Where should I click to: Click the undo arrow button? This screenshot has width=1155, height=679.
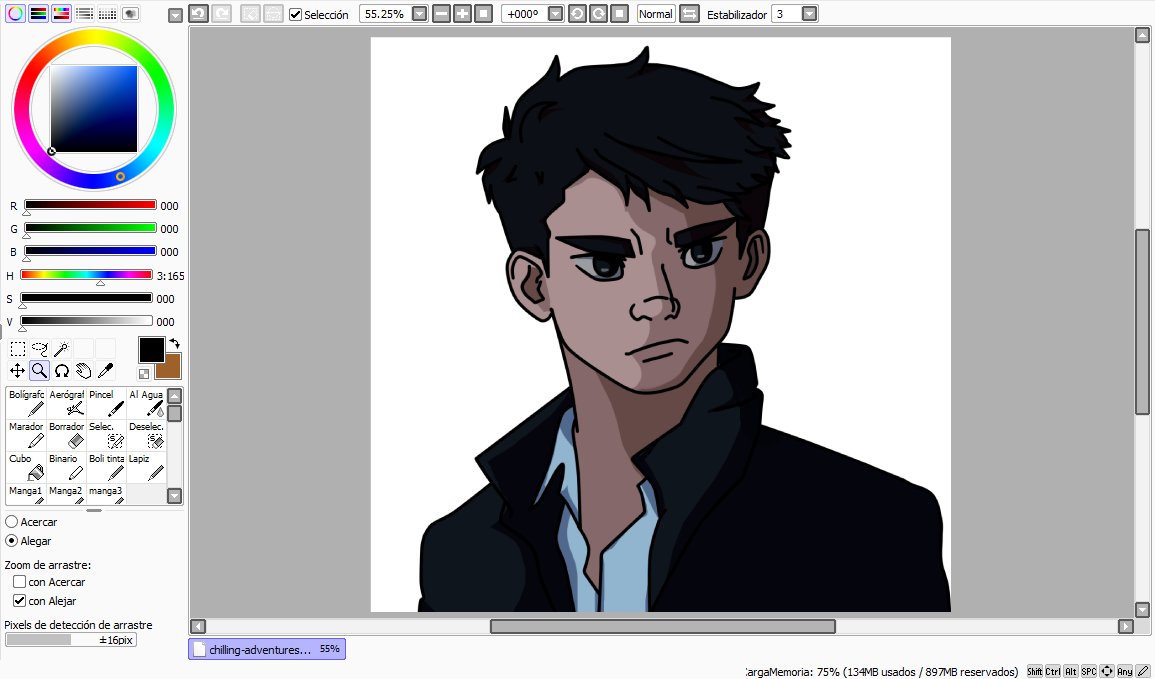(x=198, y=14)
